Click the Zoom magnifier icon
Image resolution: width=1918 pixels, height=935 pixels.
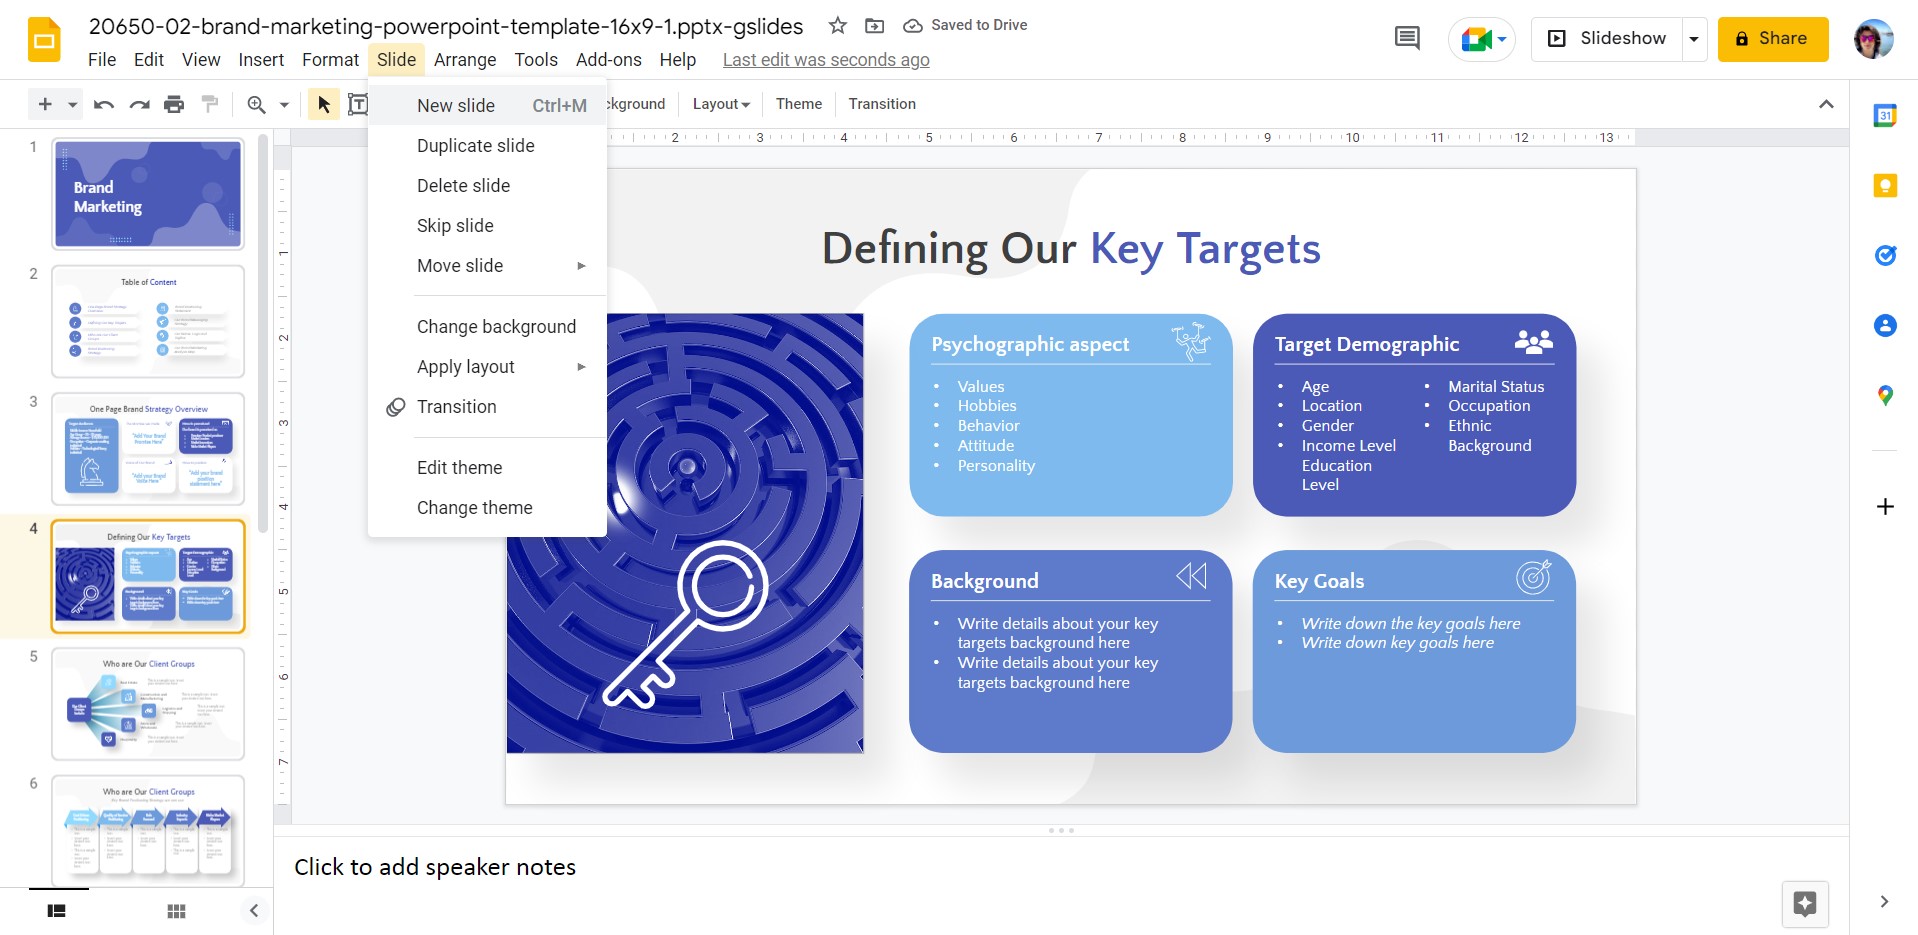(x=257, y=104)
